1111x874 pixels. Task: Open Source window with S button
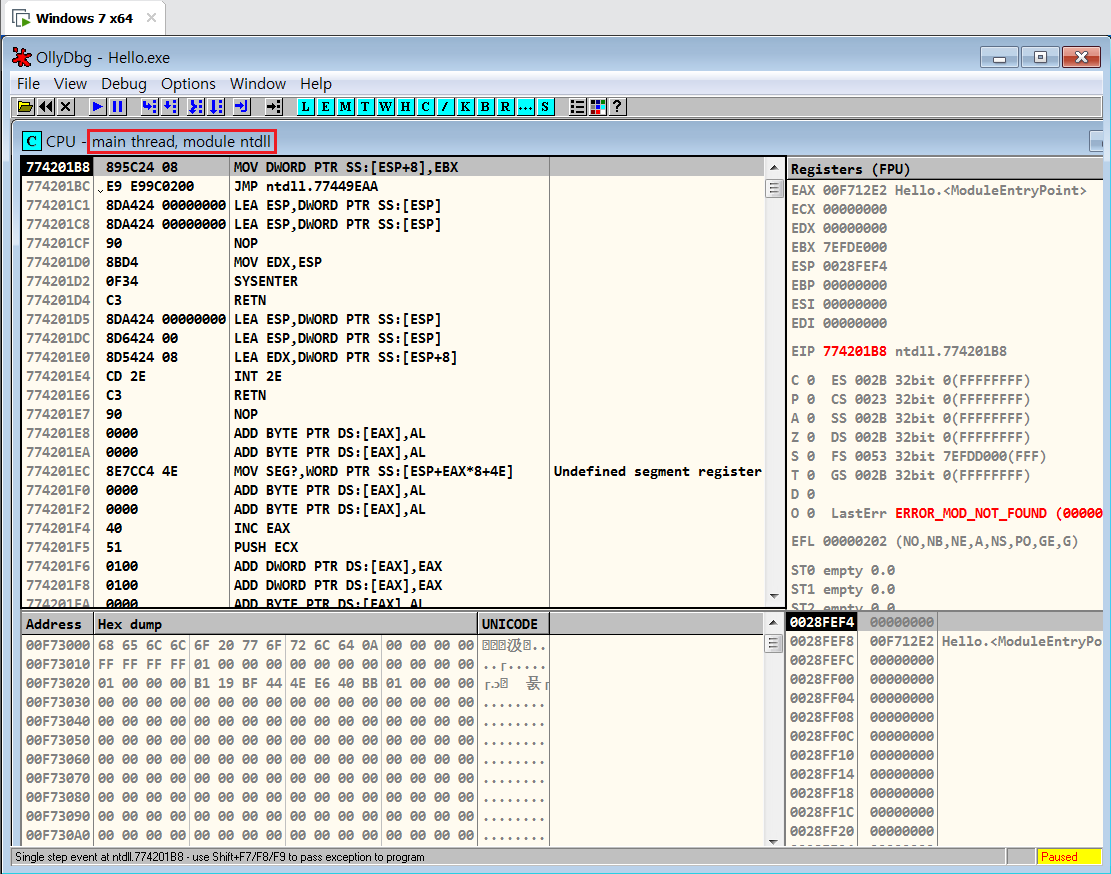pos(545,107)
